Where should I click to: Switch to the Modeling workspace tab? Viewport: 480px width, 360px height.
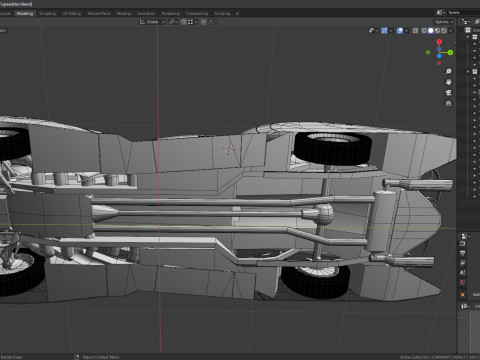(x=25, y=13)
